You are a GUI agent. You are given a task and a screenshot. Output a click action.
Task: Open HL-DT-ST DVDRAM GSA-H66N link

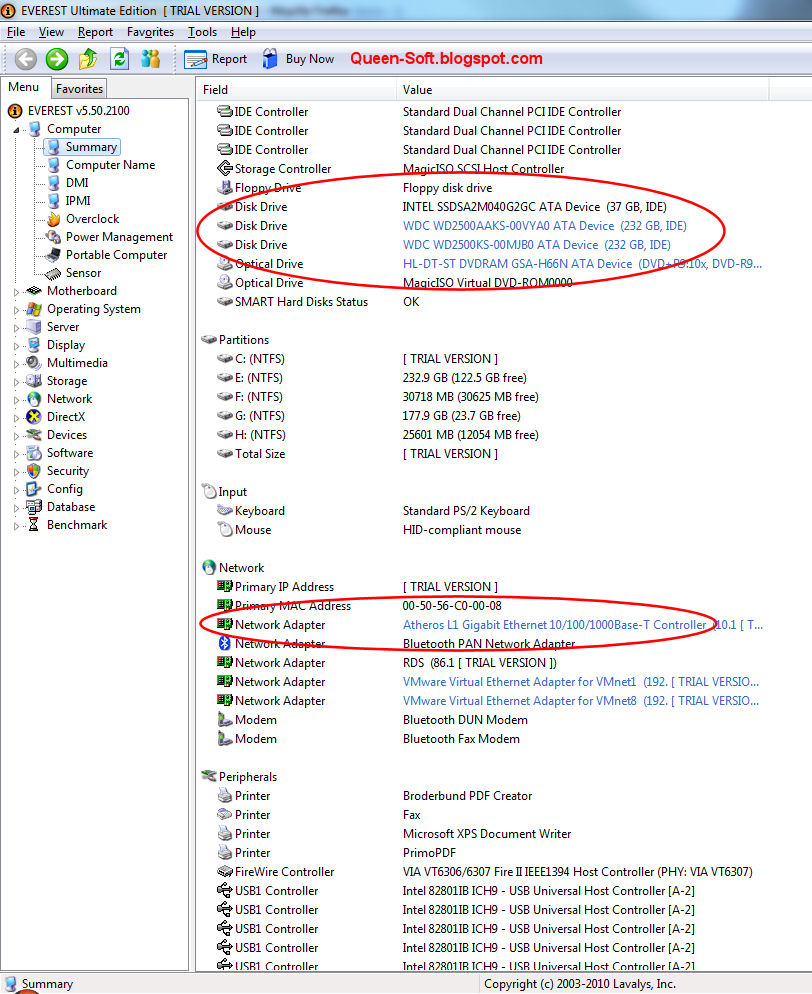[x=582, y=264]
